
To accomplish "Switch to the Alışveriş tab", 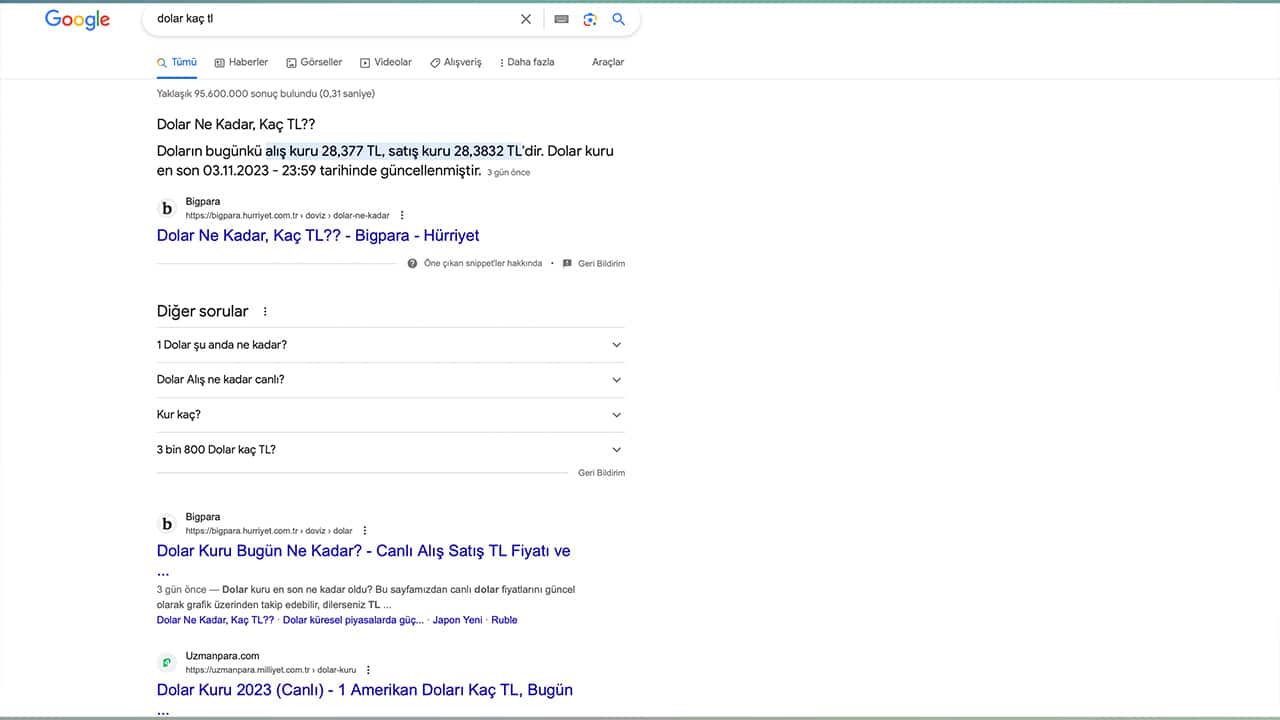I will (x=455, y=62).
